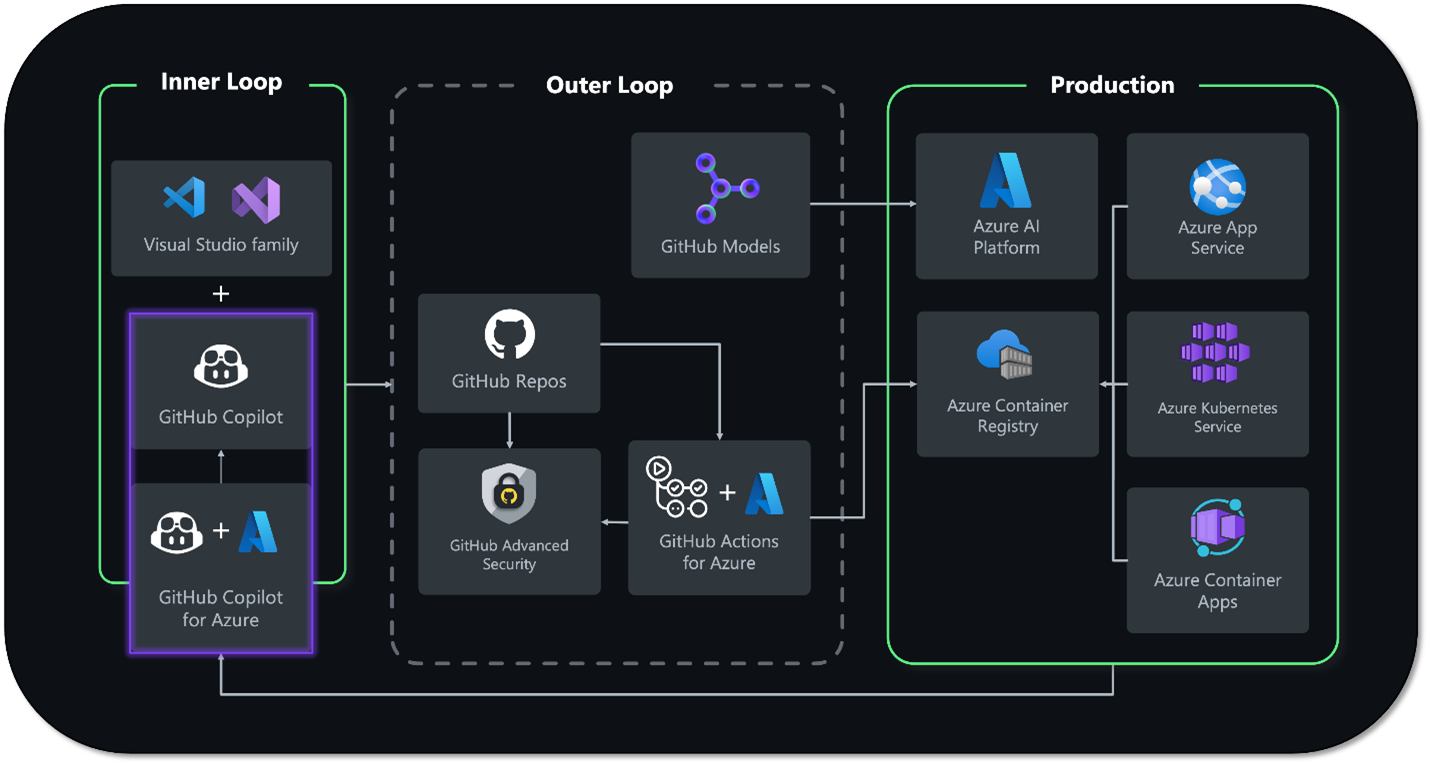Click the purple Visual Studio icon
The height and width of the screenshot is (765, 1430).
point(256,198)
